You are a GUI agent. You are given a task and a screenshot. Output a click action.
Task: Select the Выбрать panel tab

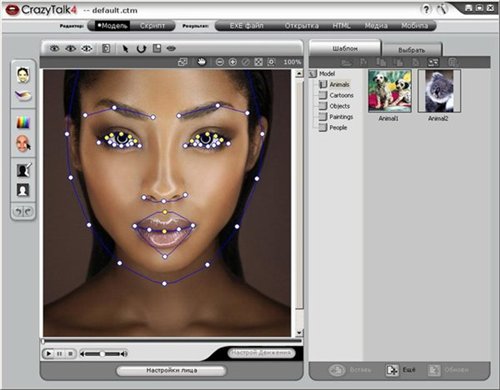click(412, 50)
